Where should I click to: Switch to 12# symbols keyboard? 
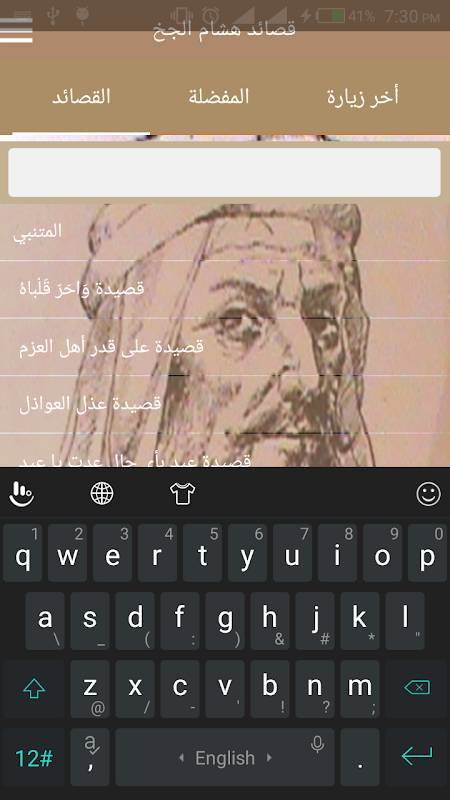[x=34, y=757]
